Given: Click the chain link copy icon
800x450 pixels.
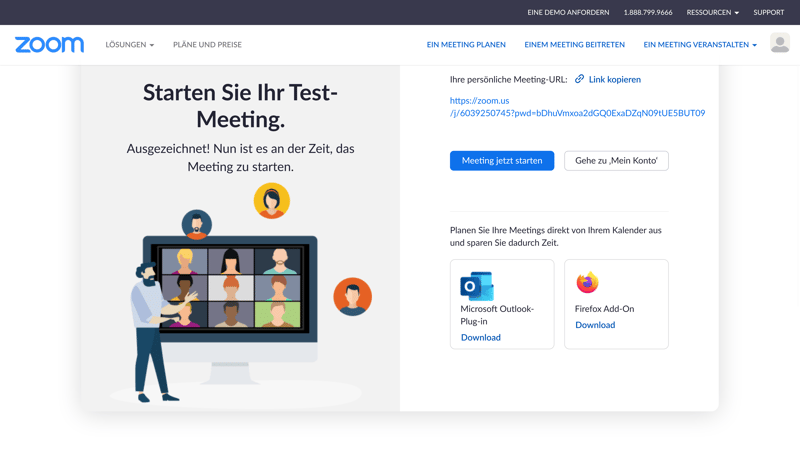Looking at the screenshot, I should pyautogui.click(x=579, y=79).
